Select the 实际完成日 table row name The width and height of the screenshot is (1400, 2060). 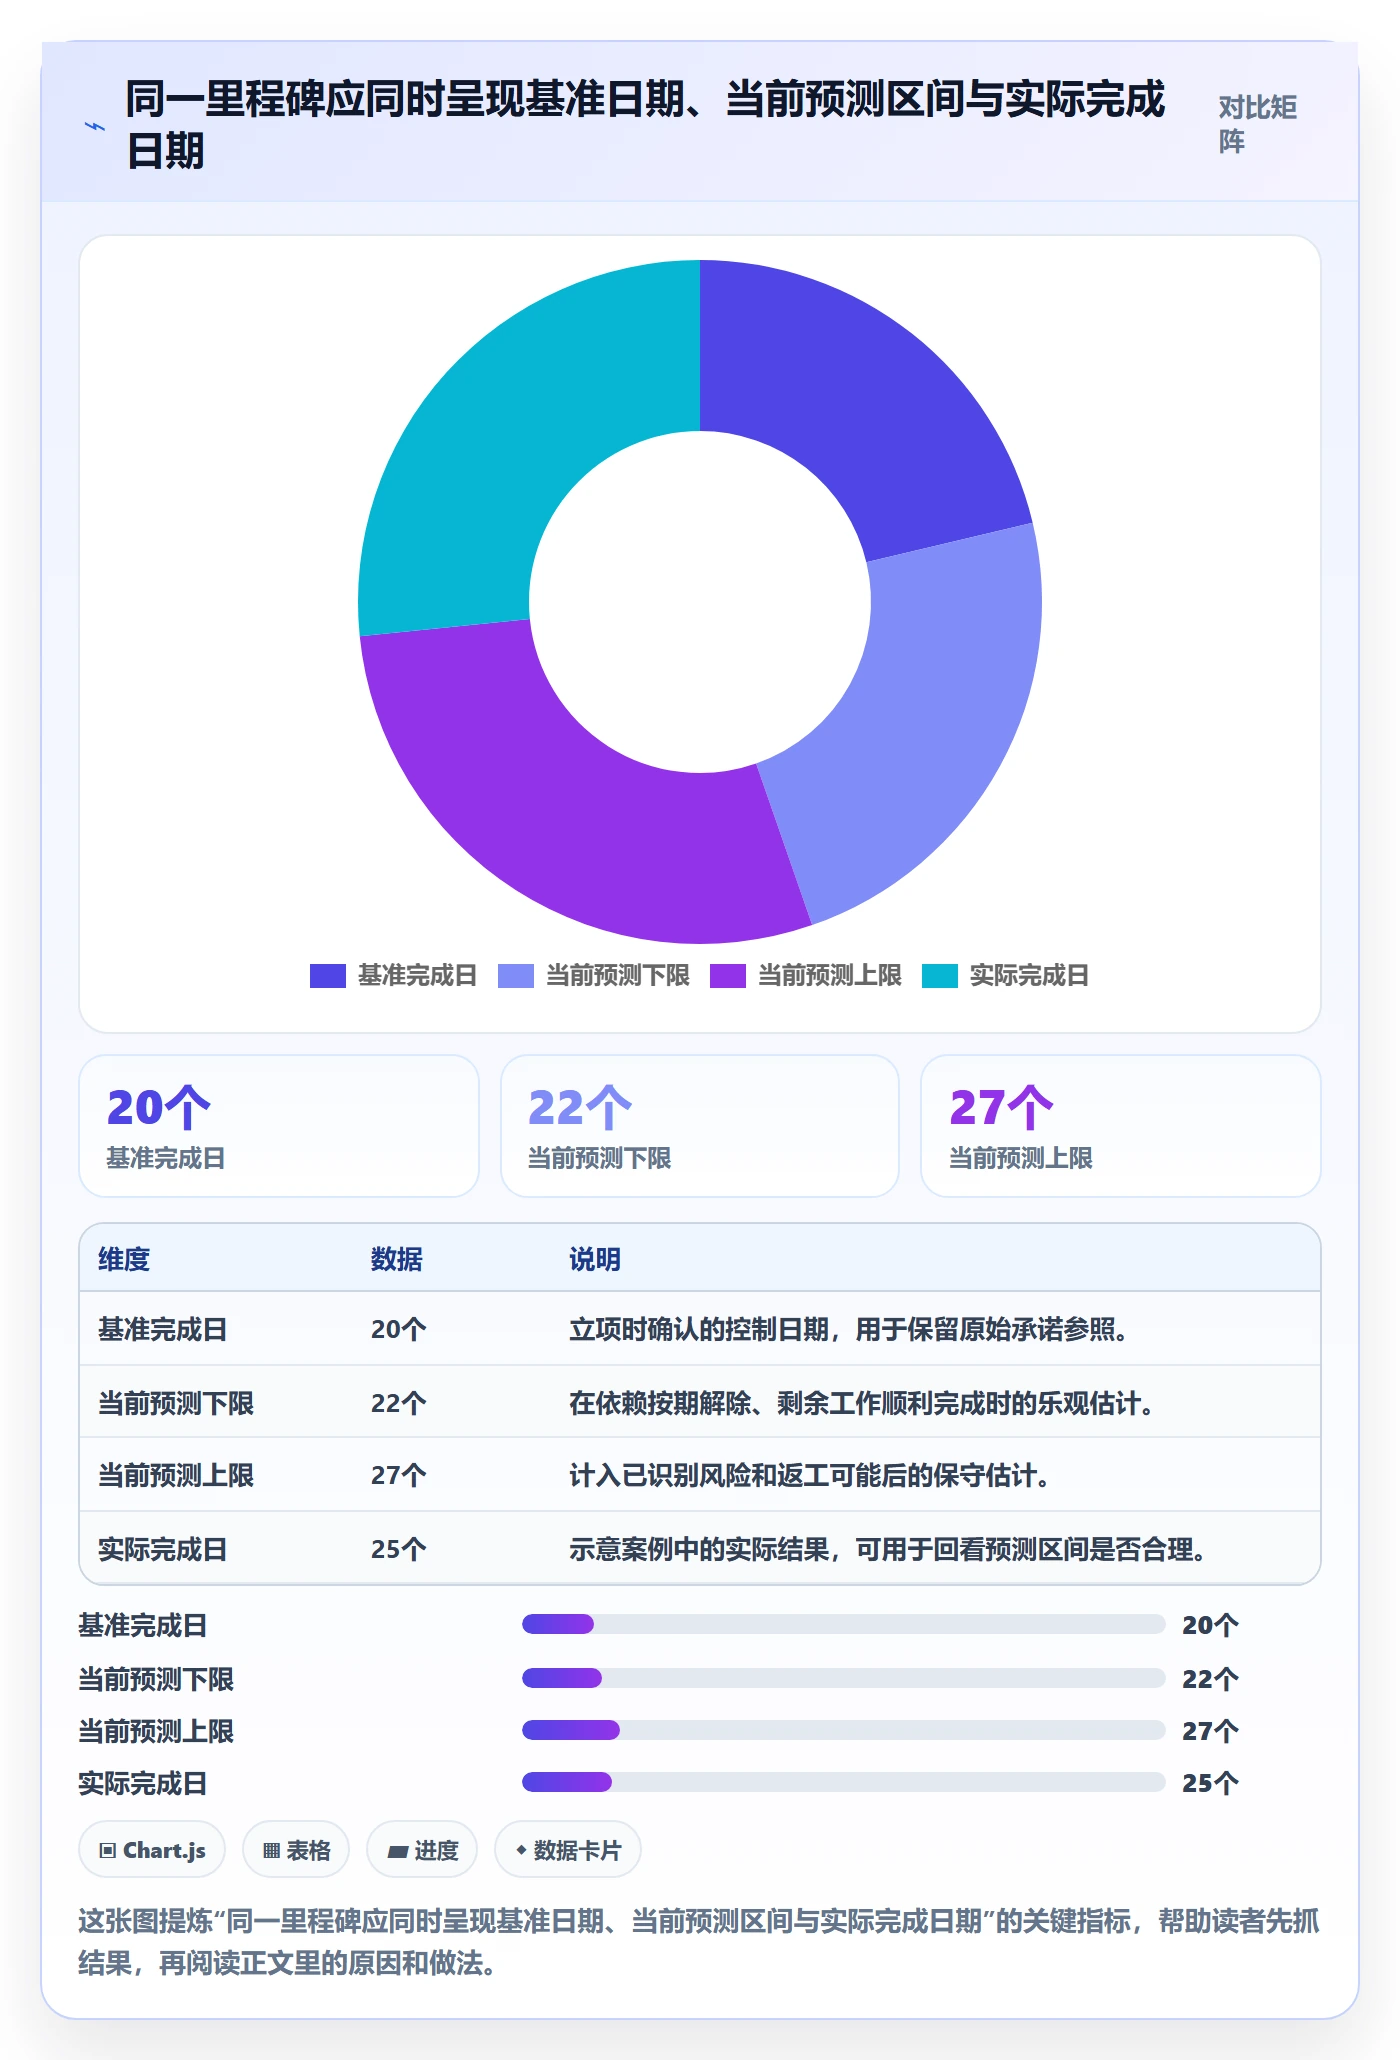click(163, 1549)
